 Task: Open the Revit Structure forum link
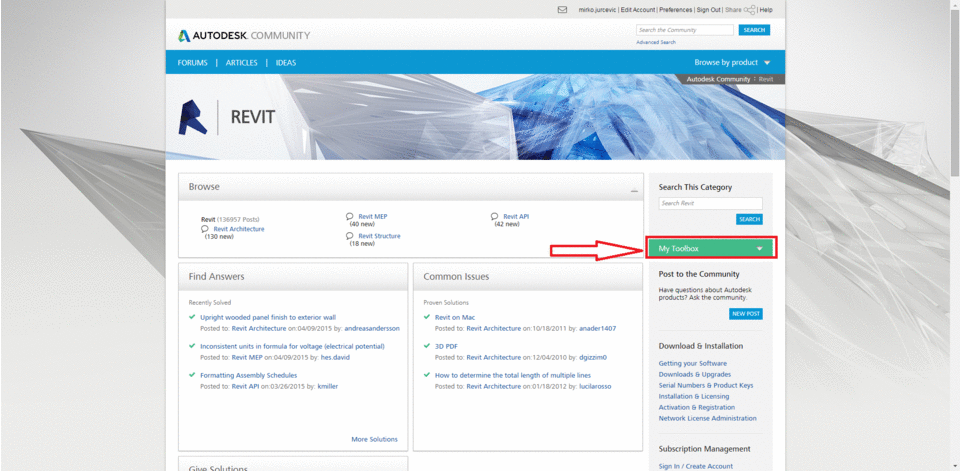click(380, 236)
